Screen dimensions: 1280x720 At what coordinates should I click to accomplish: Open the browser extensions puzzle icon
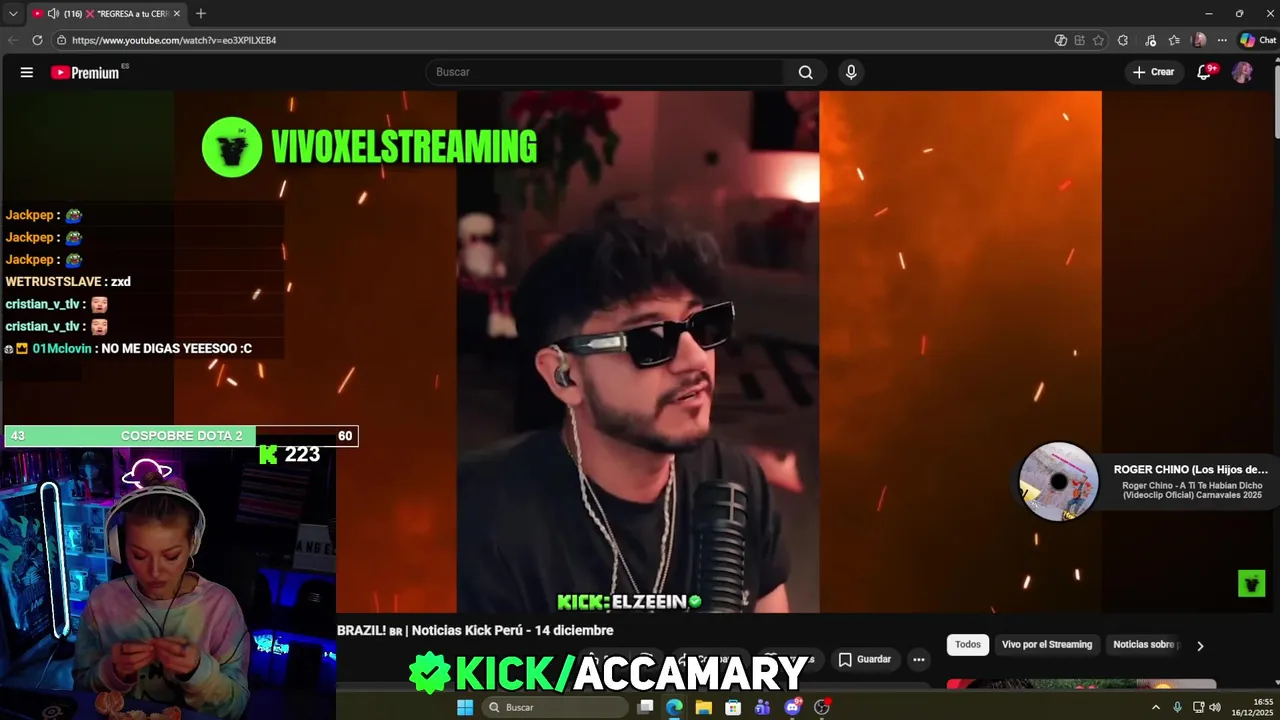[x=1123, y=40]
